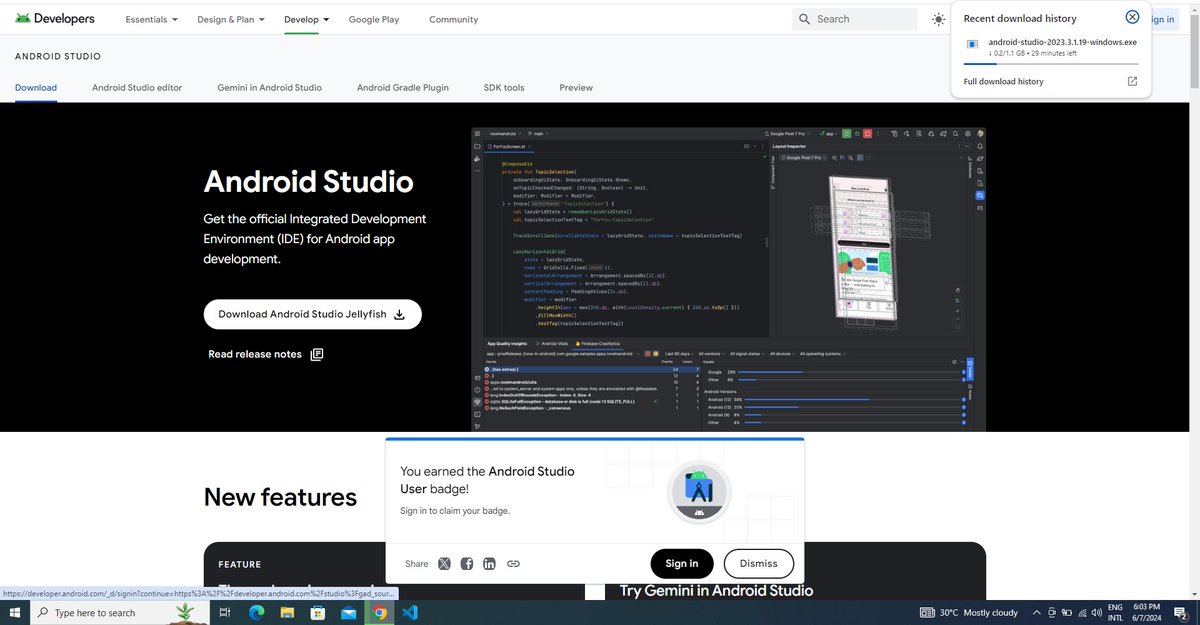The height and width of the screenshot is (625, 1200).
Task: Switch to Gemini in Android Studio tab
Action: pyautogui.click(x=270, y=87)
